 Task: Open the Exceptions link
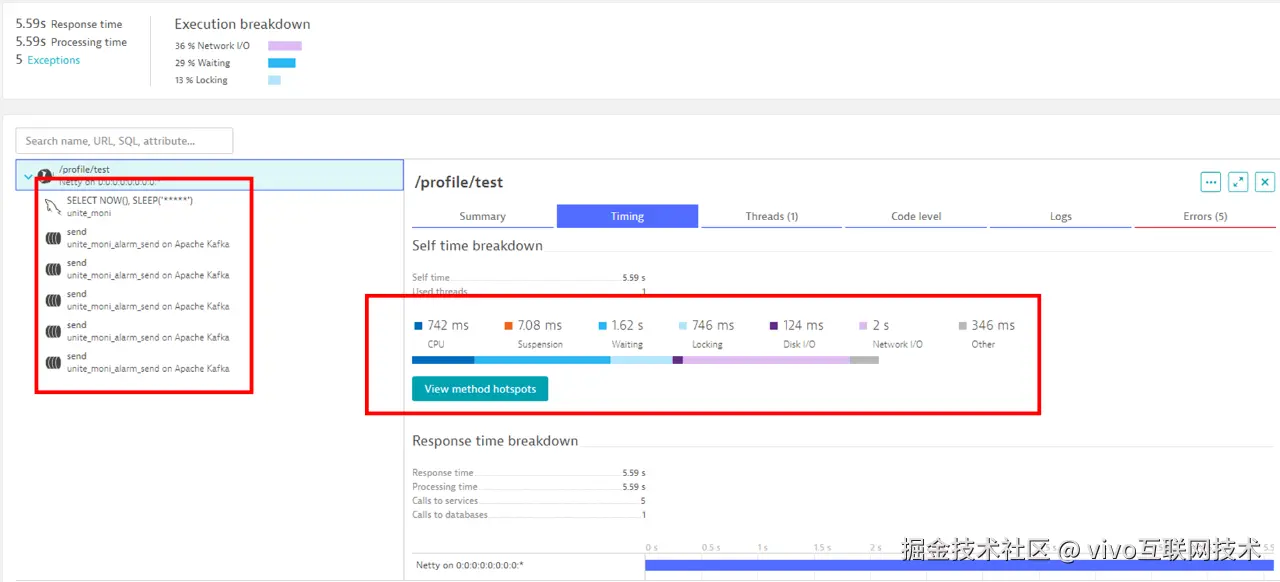click(53, 60)
